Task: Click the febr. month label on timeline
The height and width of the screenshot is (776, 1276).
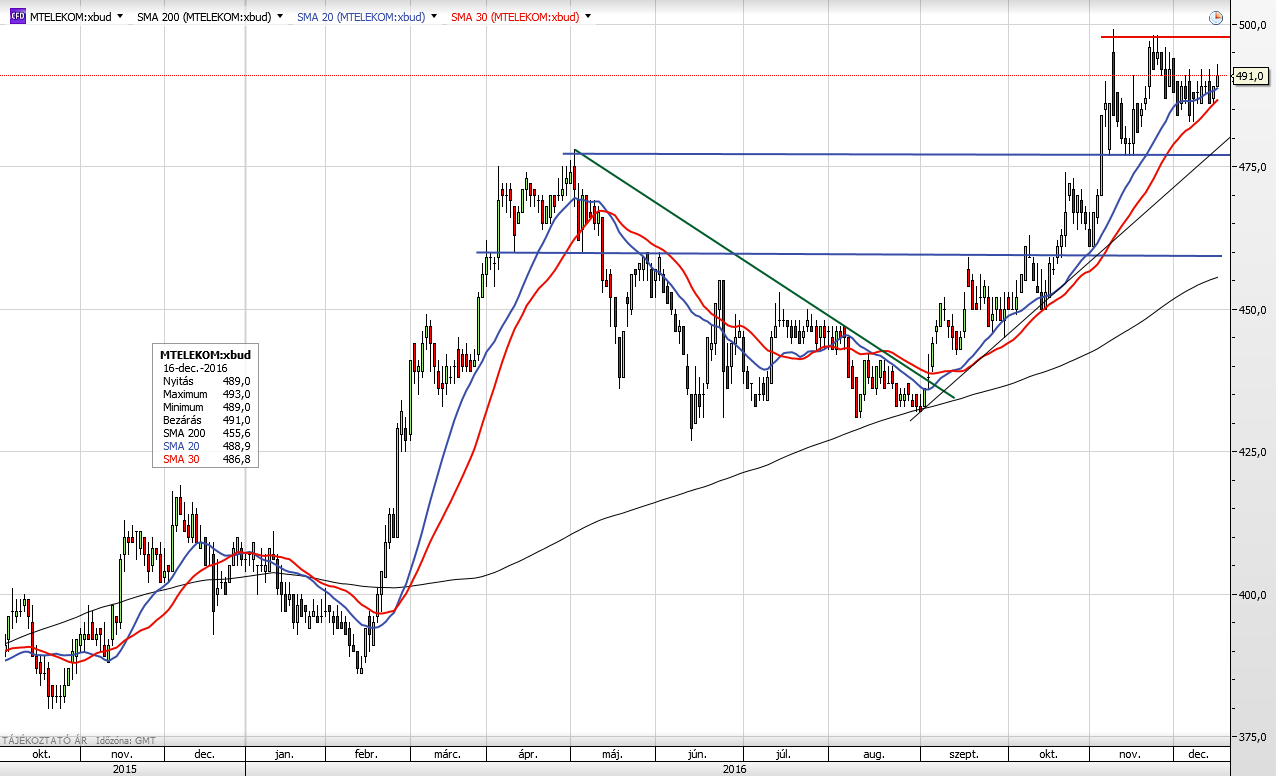Action: click(x=368, y=754)
